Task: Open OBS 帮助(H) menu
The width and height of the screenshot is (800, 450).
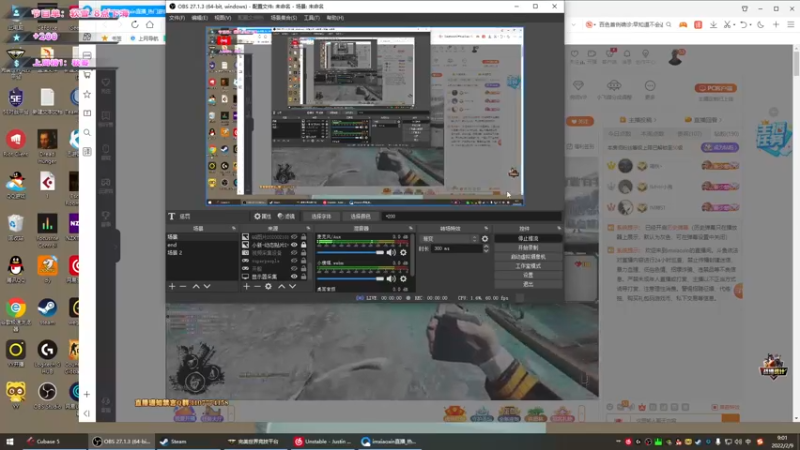Action: pyautogui.click(x=335, y=18)
